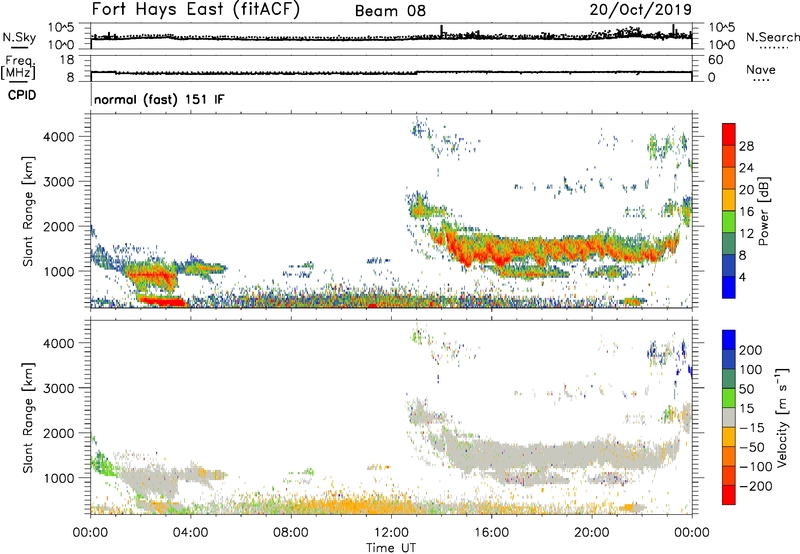Click the 'Freq. [MHz]' axis label
The height and width of the screenshot is (554, 800).
click(18, 68)
